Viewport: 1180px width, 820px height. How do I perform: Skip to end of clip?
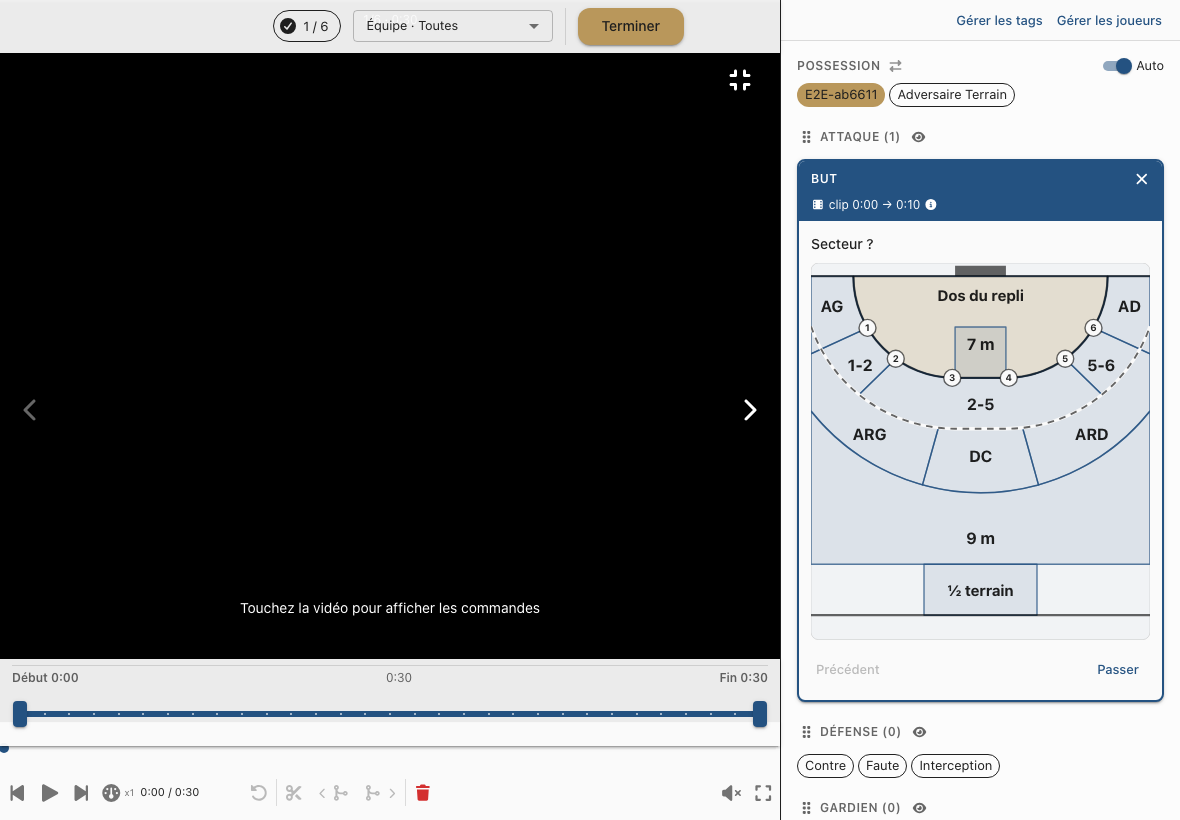81,793
